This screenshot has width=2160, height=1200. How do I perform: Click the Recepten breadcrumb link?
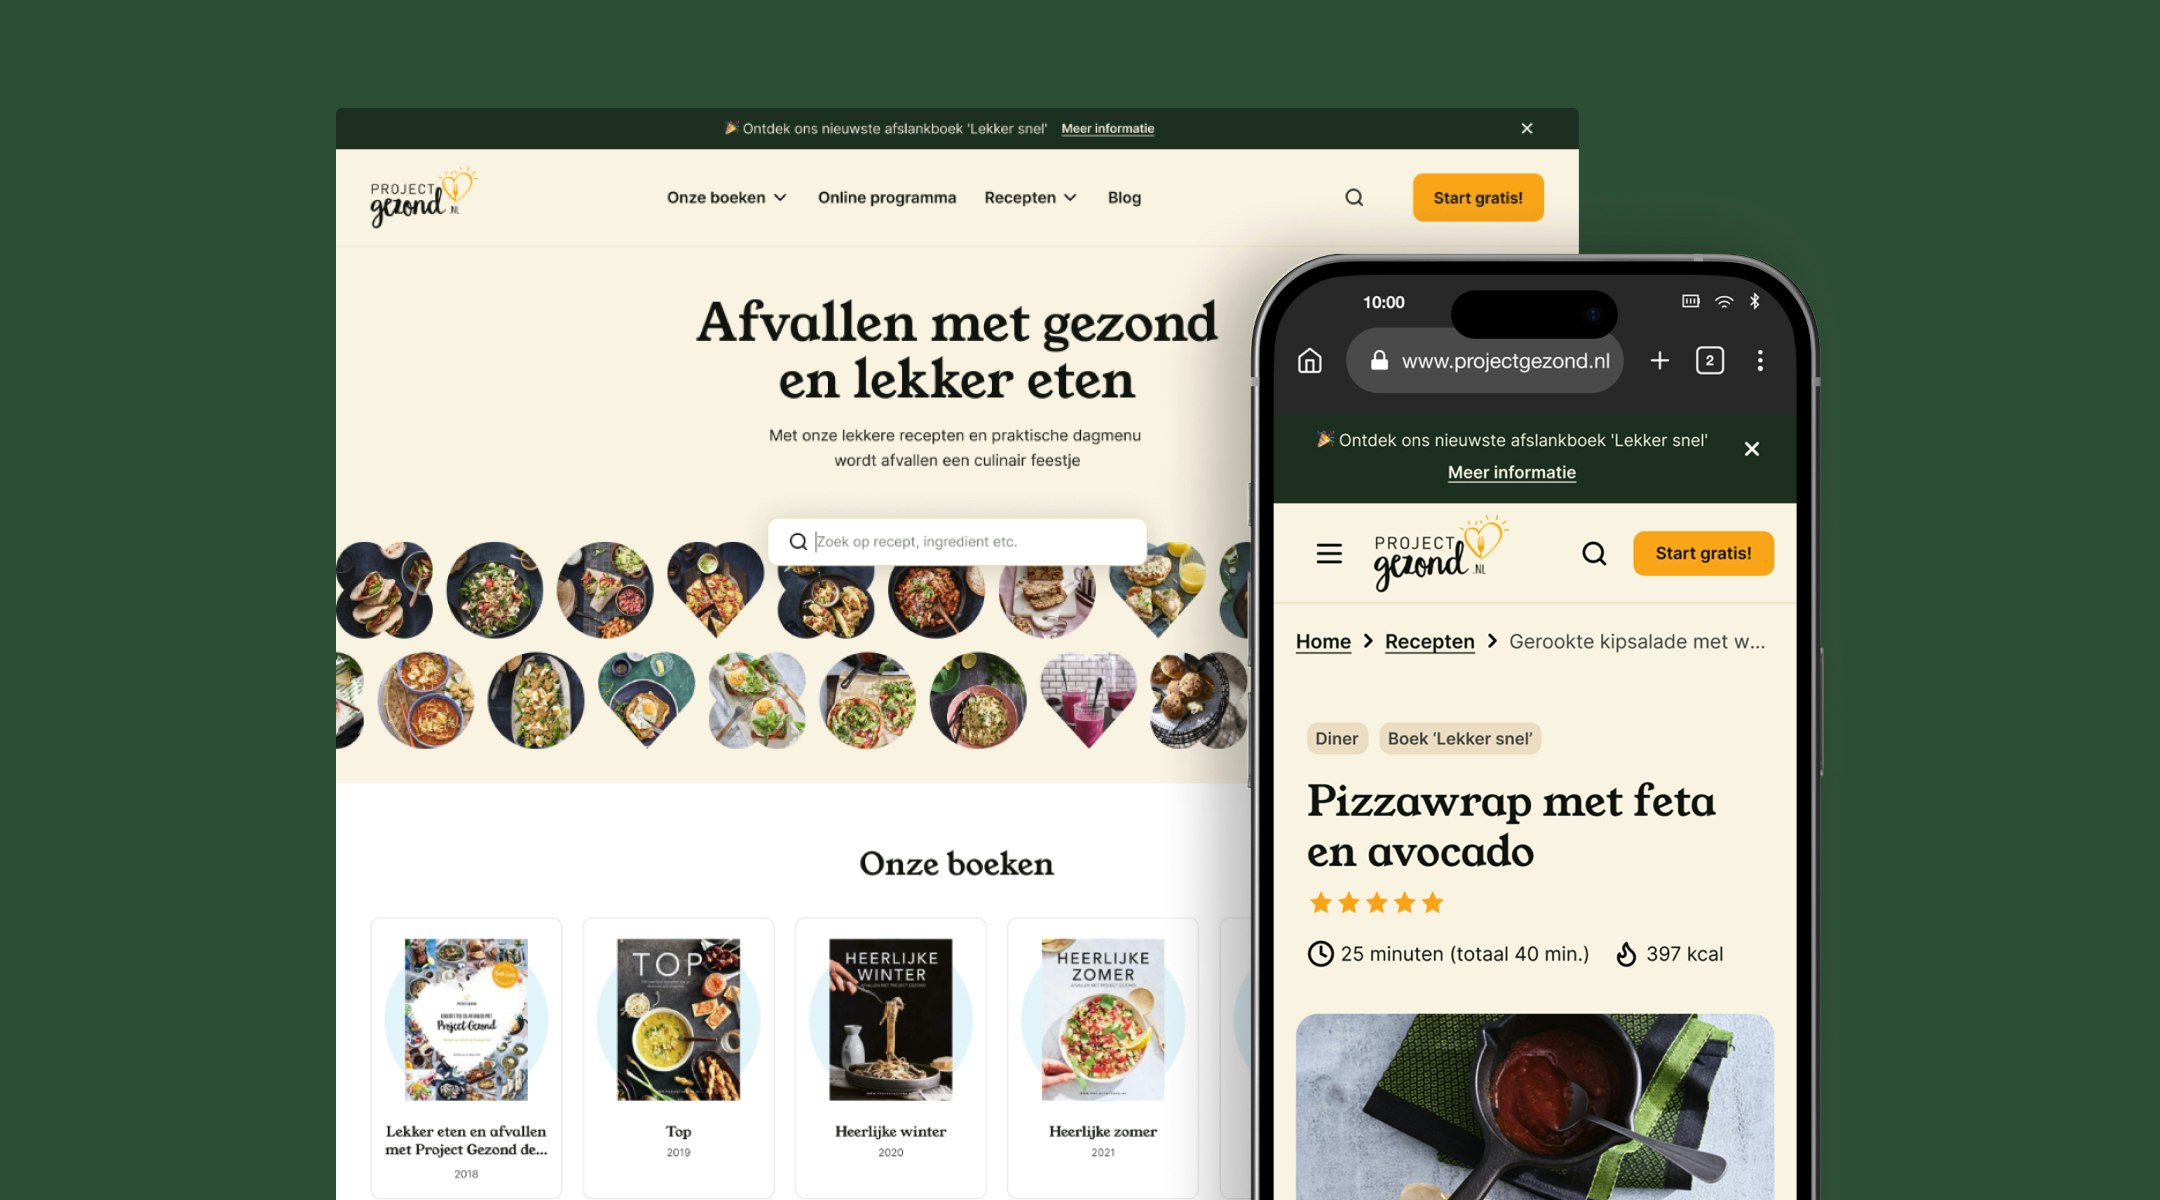pos(1430,642)
